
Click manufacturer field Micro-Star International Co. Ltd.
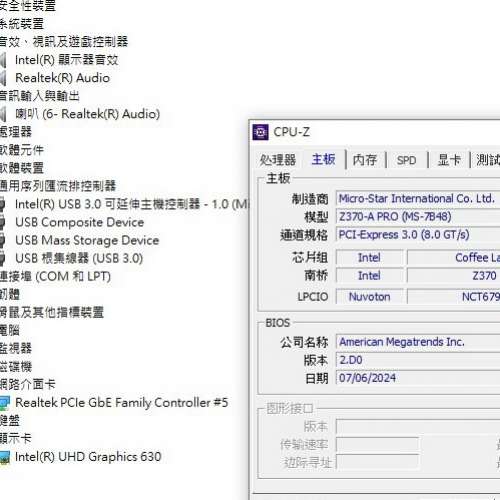[418, 199]
